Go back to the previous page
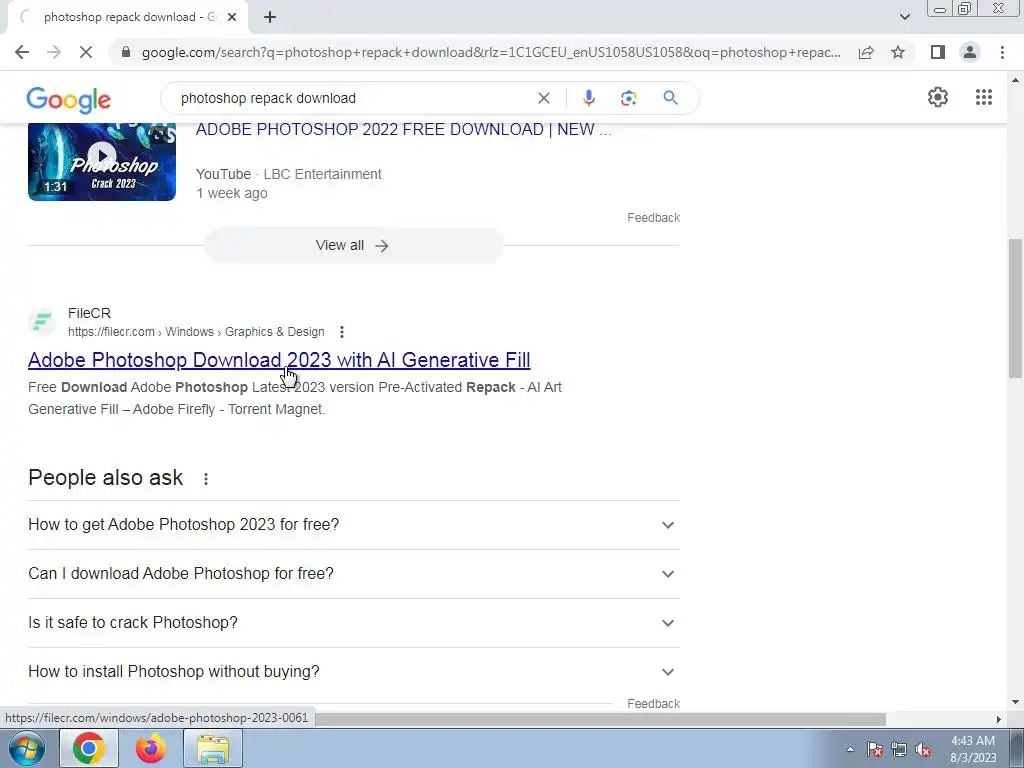Image resolution: width=1024 pixels, height=768 pixels. click(x=22, y=52)
